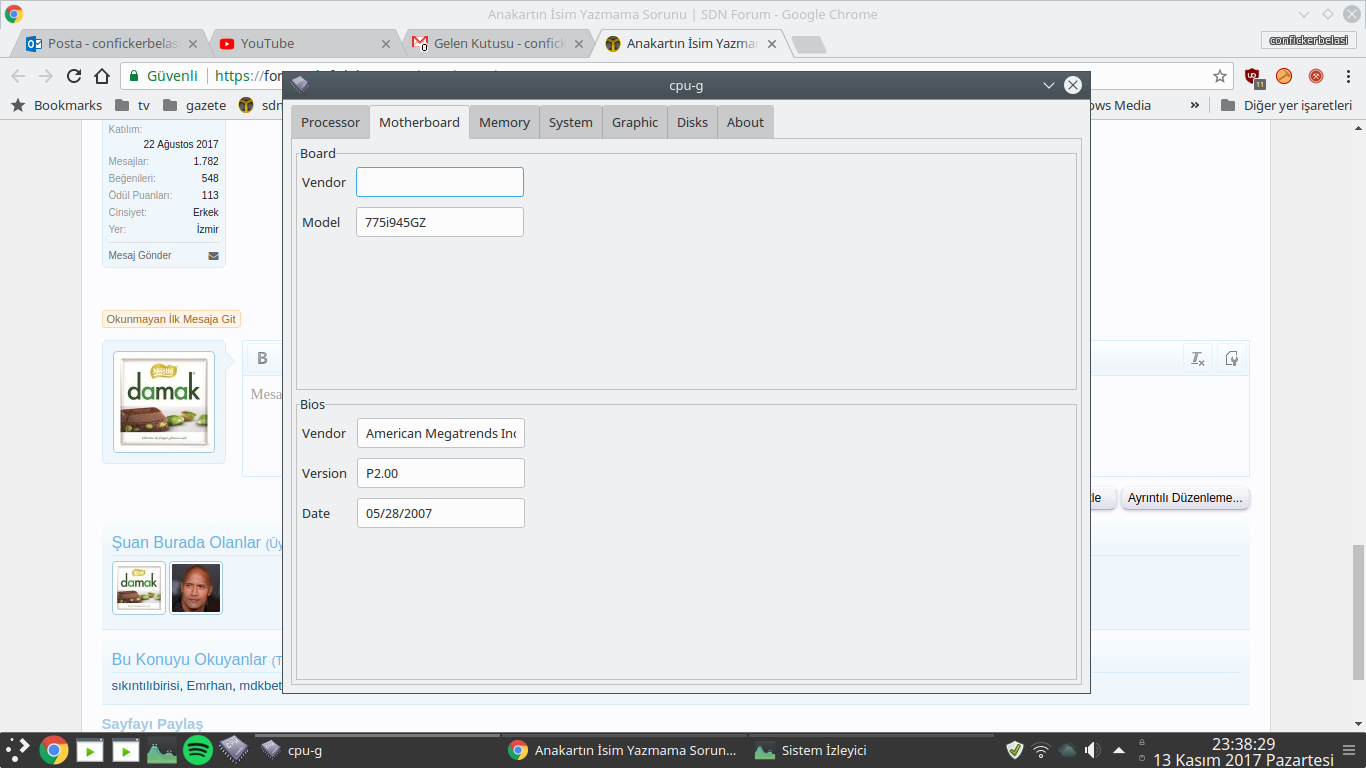
Task: Click the mail envelope icon beside Mesaj Gönder
Action: (x=213, y=256)
